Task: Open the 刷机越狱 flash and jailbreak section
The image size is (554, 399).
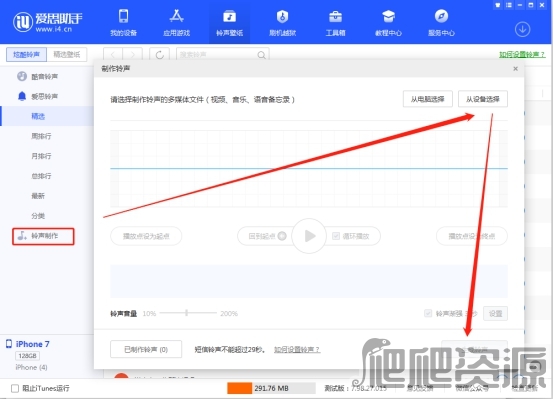Action: [282, 23]
